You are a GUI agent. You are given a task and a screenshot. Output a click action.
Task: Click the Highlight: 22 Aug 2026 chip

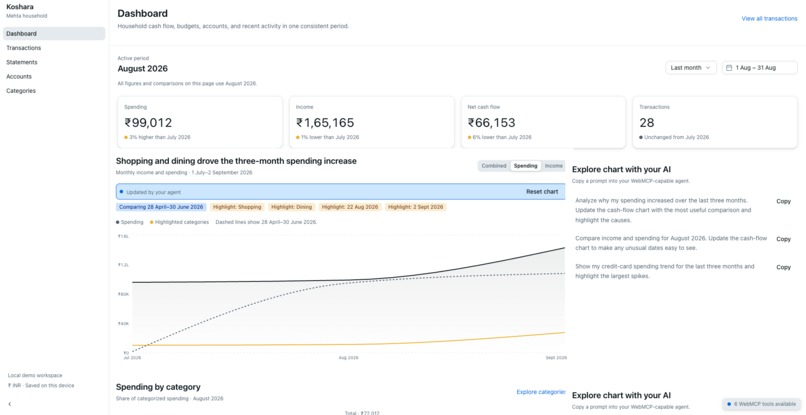tap(350, 207)
